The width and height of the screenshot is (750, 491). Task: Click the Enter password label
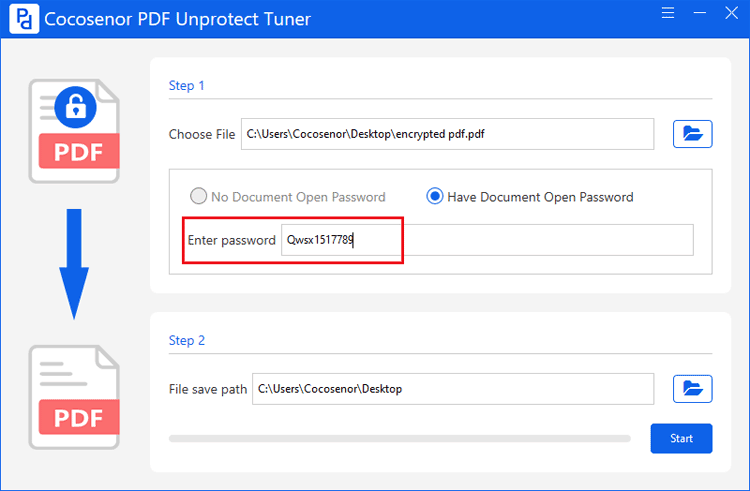pyautogui.click(x=232, y=240)
